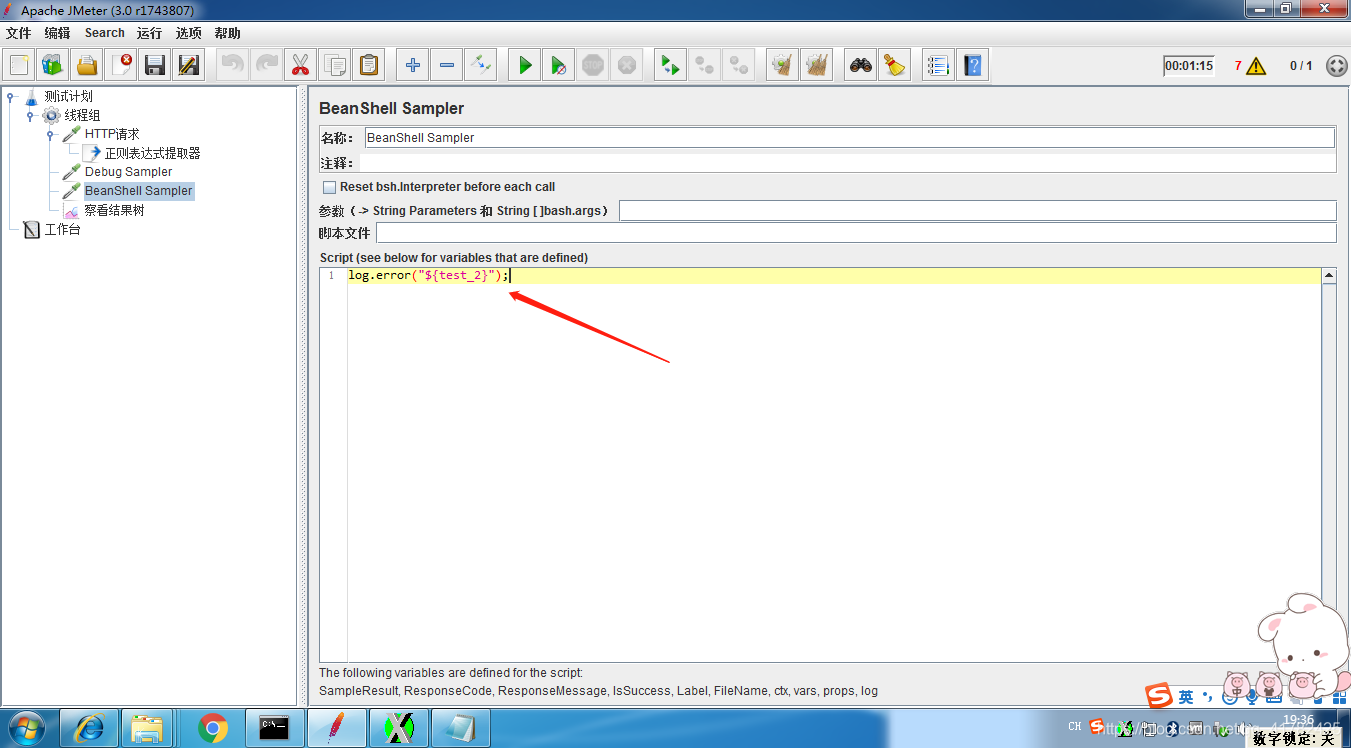Redo the action in the toolbar
The image size is (1351, 748).
pyautogui.click(x=267, y=66)
